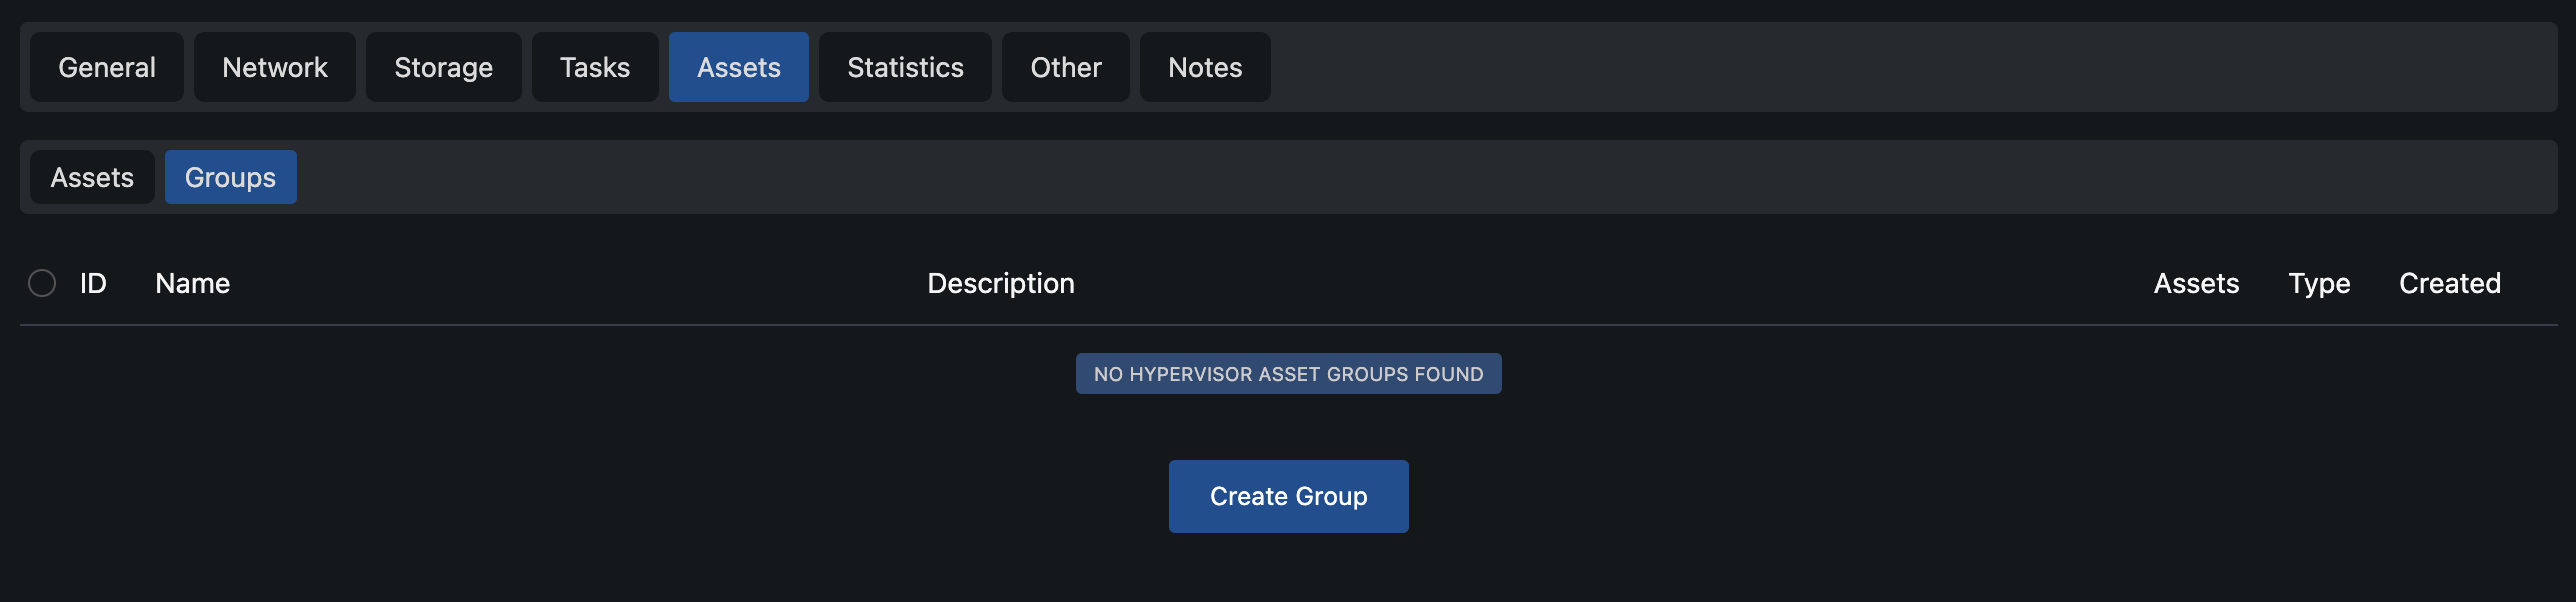
Task: Click the Description column header
Action: tap(1001, 283)
